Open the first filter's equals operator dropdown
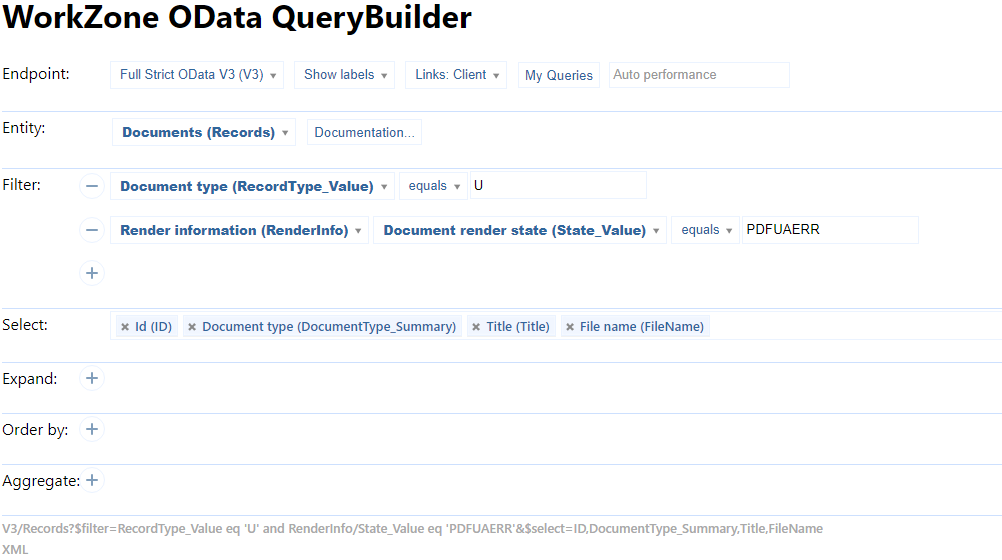Screen dimensions: 1002x560 pos(433,186)
